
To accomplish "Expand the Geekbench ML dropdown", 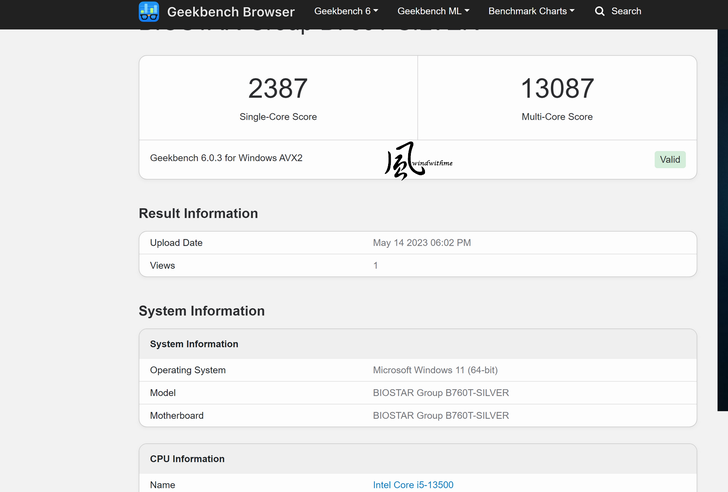I will pyautogui.click(x=433, y=12).
